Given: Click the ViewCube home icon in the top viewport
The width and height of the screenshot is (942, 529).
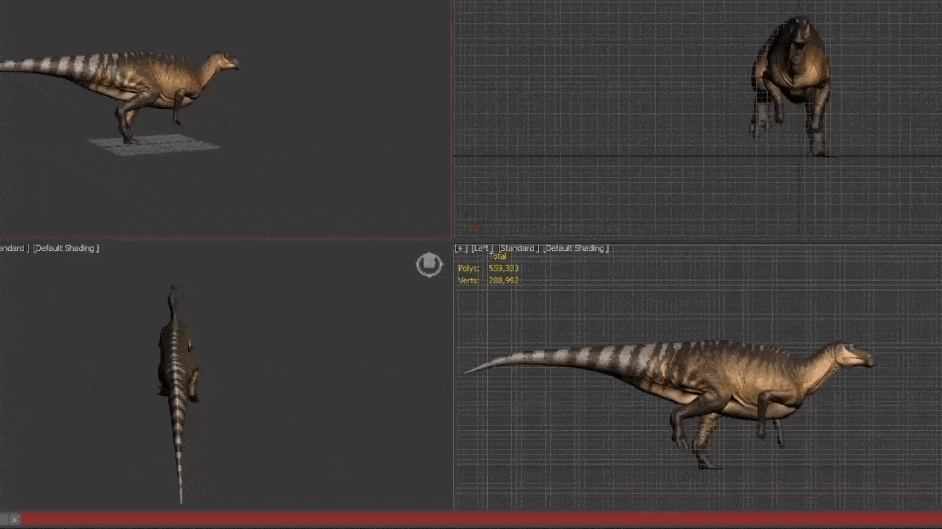Looking at the screenshot, I should coord(429,265).
